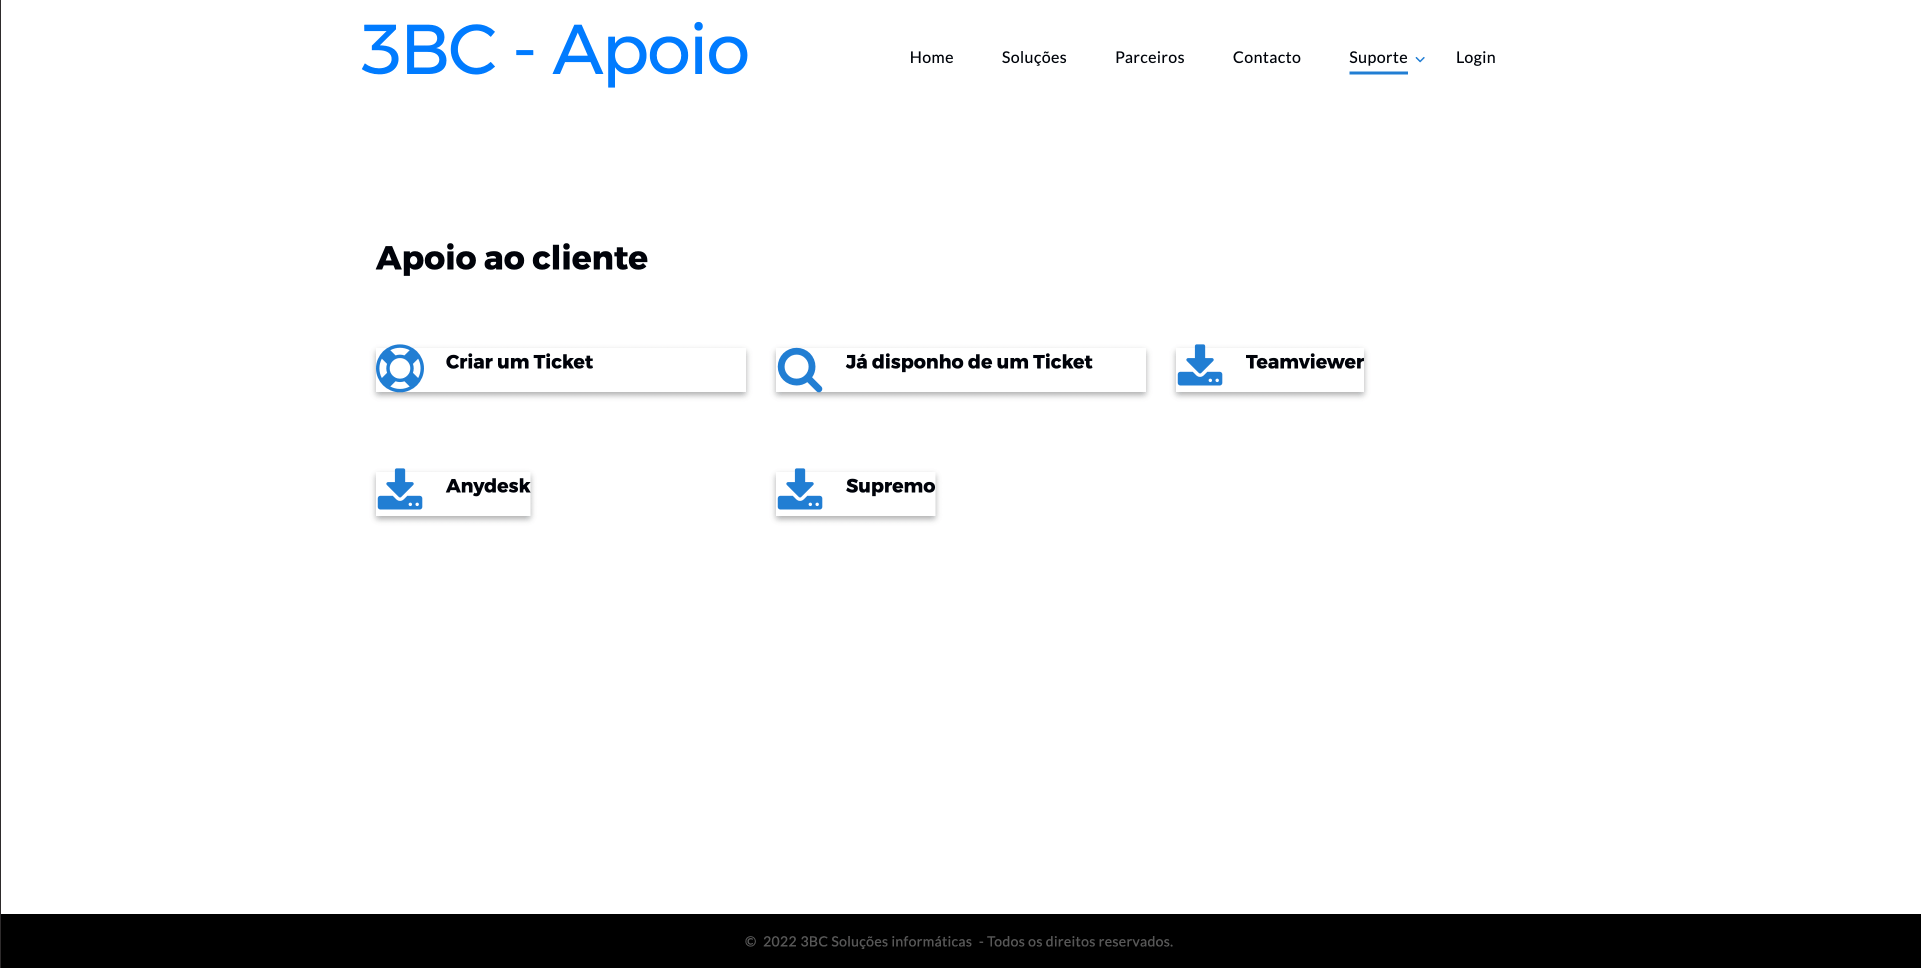Click Login in the navigation bar

[x=1475, y=57]
